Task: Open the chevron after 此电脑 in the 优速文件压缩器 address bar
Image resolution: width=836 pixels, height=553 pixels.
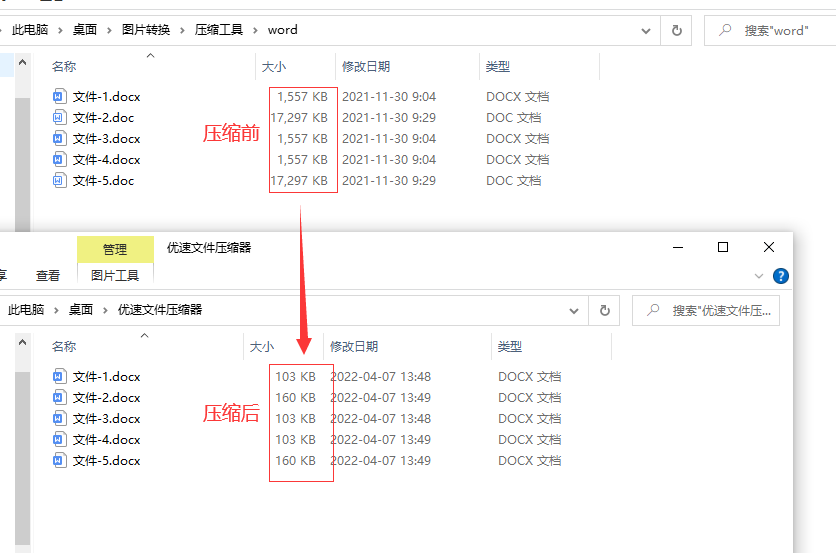Action: 56,310
